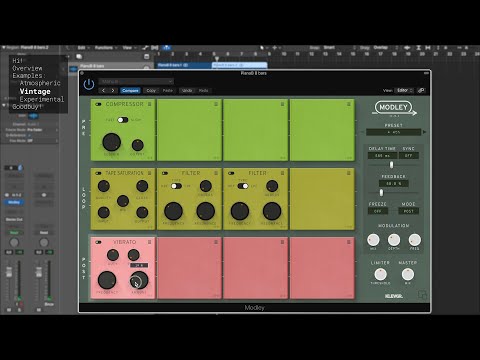
Task: Open menu icon of third empty pink slot
Action: point(282,242)
